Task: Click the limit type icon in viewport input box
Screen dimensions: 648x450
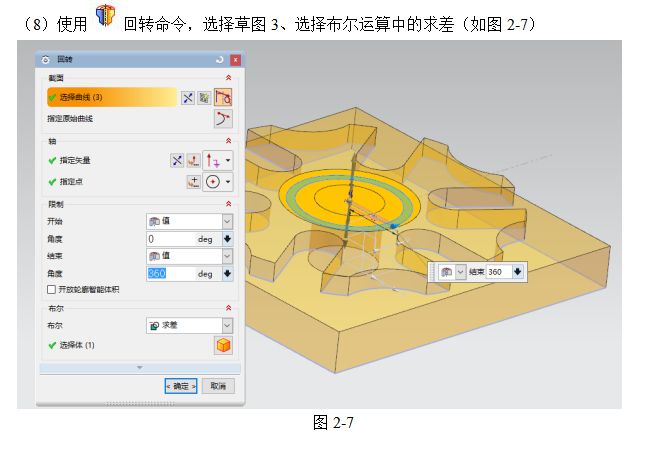Action: [446, 272]
